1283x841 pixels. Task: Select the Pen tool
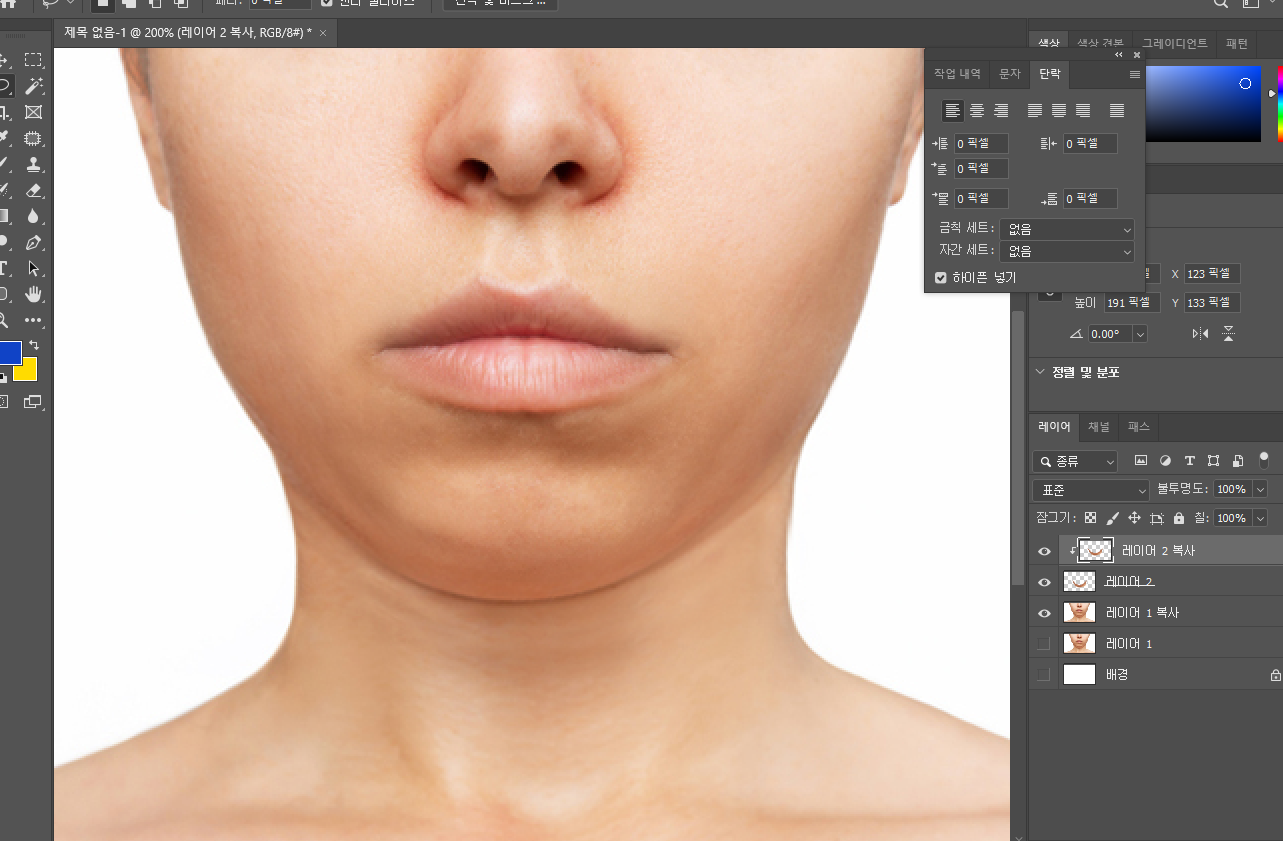[33, 242]
